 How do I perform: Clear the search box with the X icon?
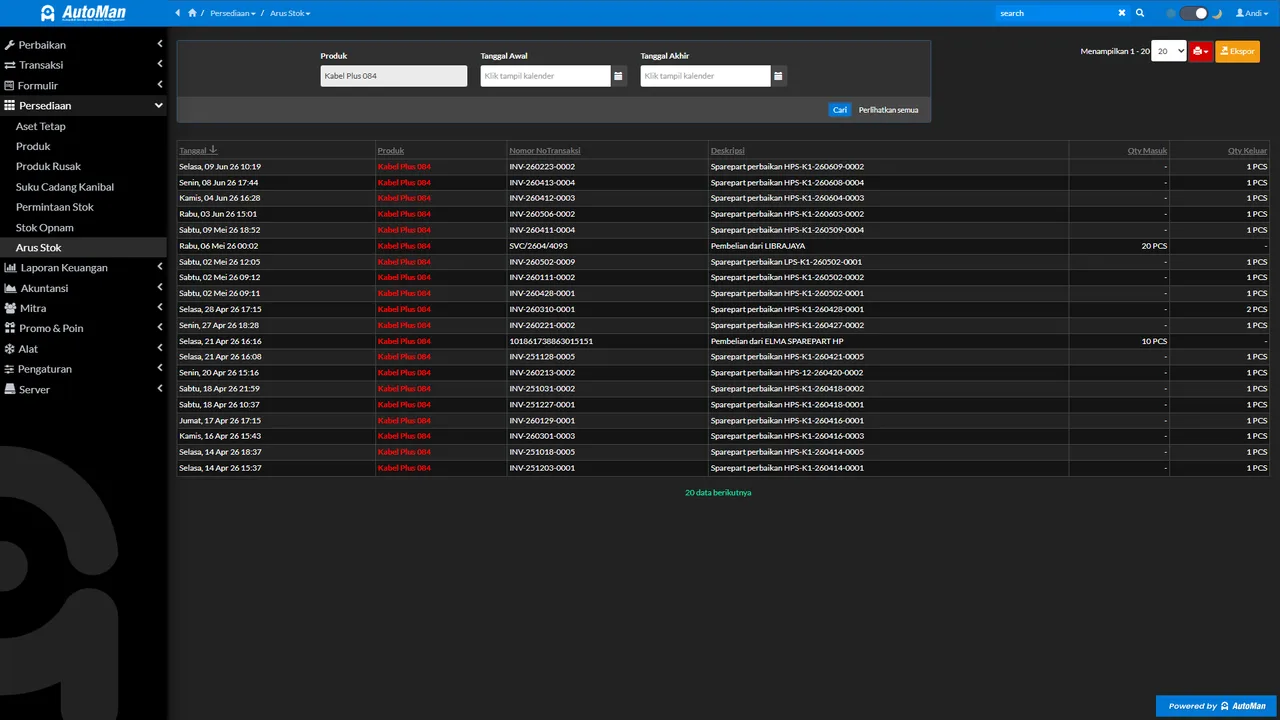click(1122, 13)
